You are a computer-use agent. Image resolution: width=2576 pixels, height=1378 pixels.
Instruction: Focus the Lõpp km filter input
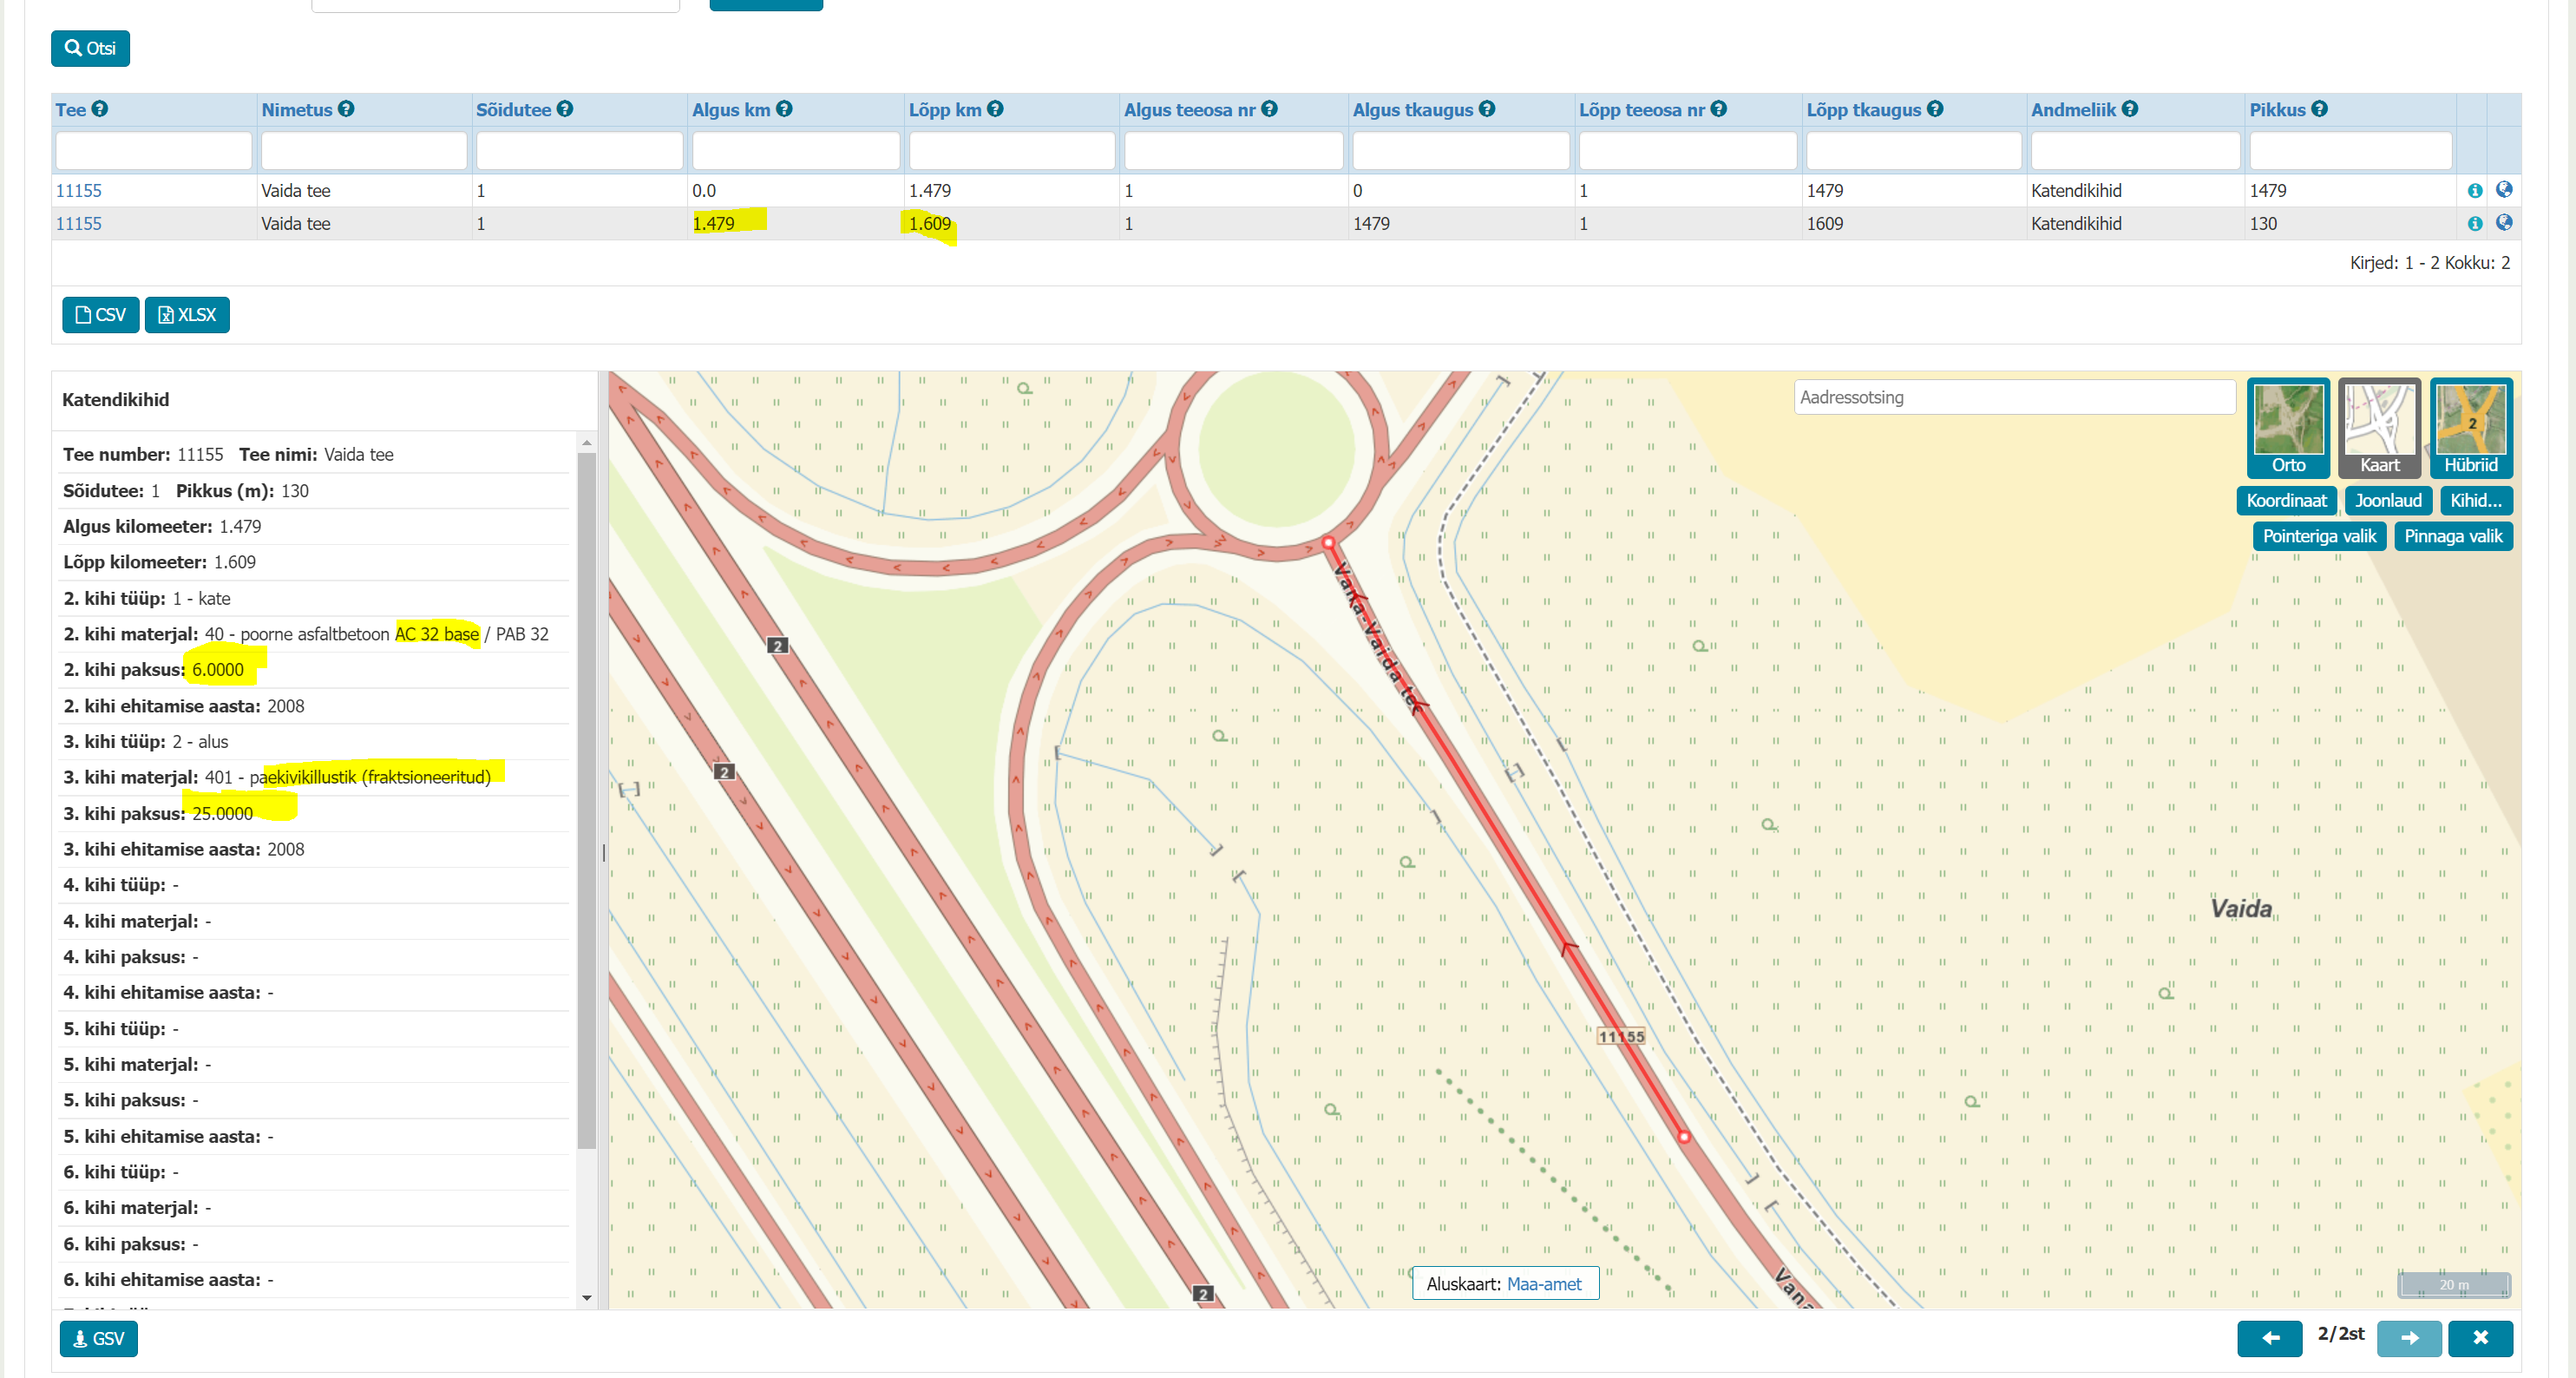1012,151
